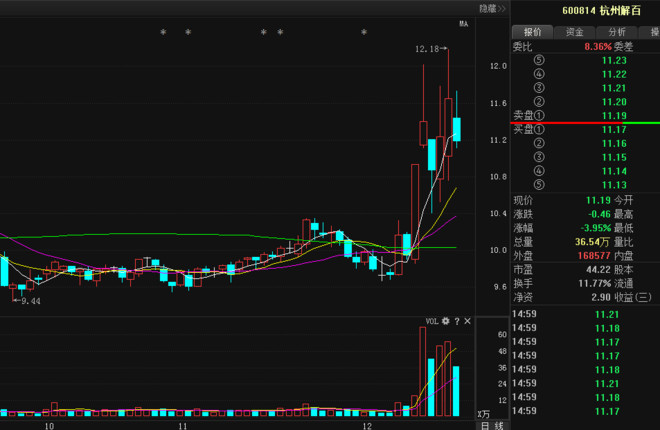Switch to the 分析 tab
The image size is (660, 430).
point(617,32)
